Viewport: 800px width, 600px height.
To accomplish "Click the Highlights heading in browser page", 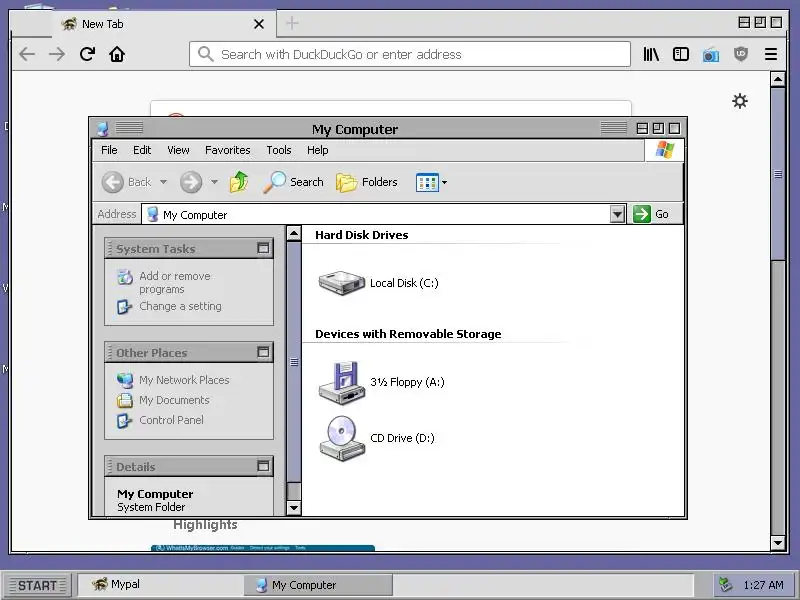I will point(205,524).
